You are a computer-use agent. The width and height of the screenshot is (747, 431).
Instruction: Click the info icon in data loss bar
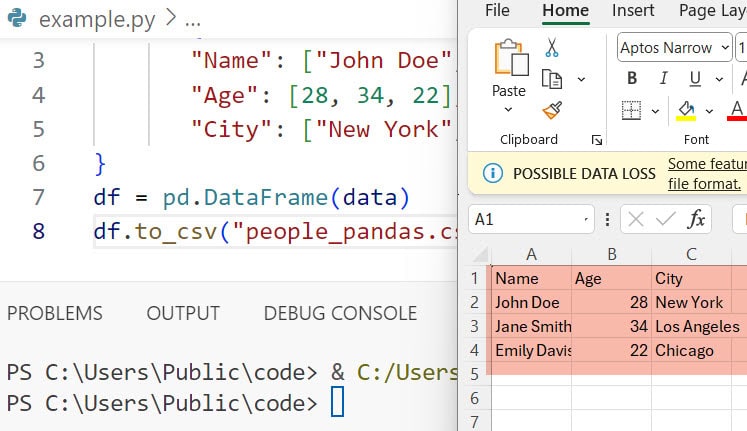pos(493,173)
